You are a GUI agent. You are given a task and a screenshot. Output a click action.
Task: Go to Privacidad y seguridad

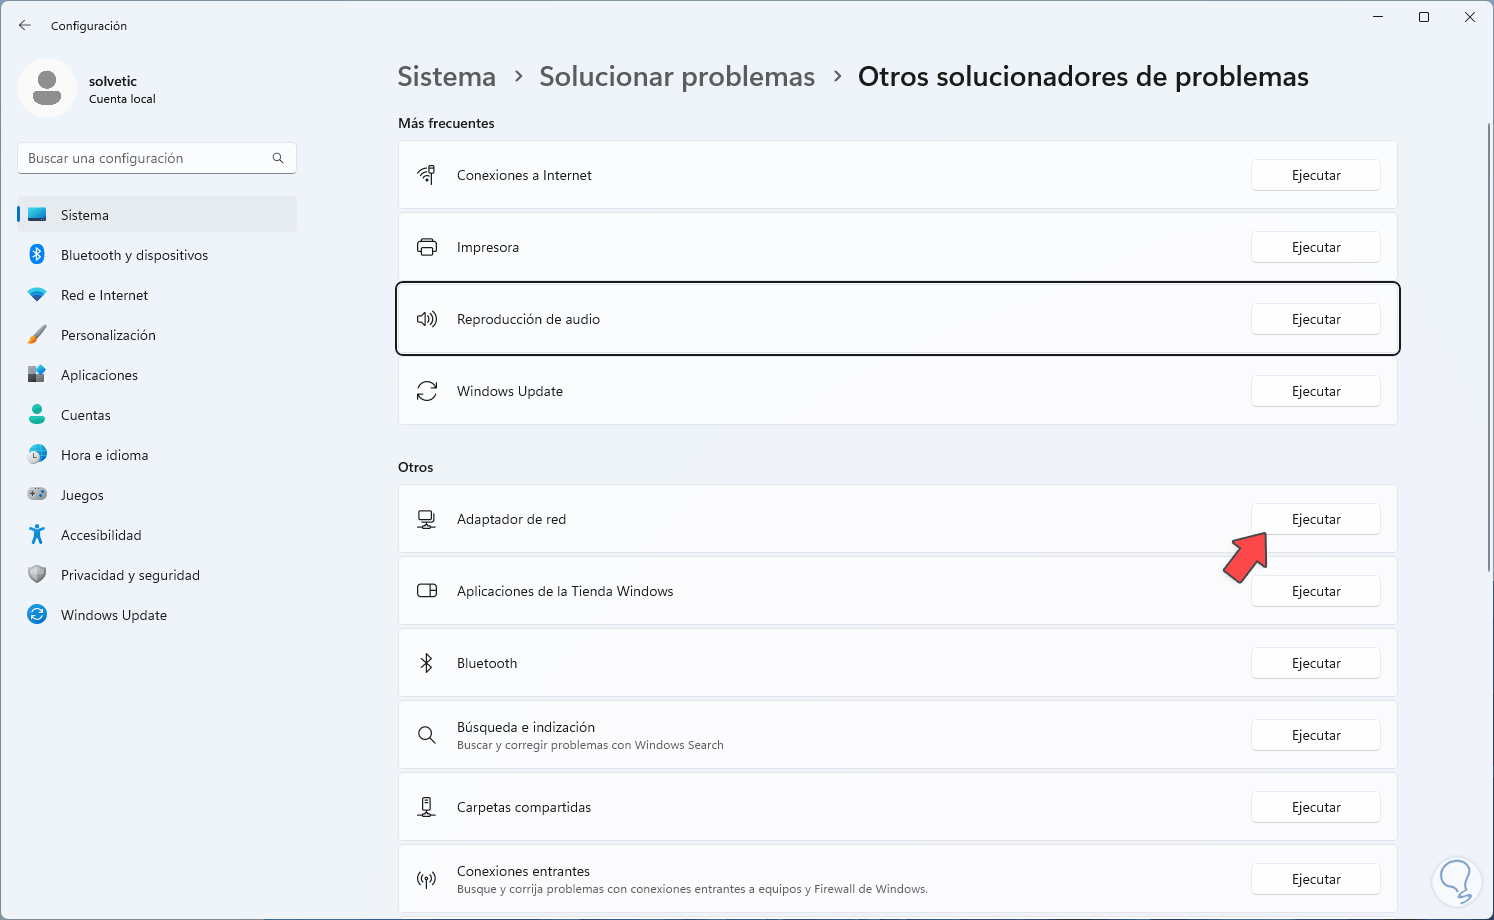130,575
